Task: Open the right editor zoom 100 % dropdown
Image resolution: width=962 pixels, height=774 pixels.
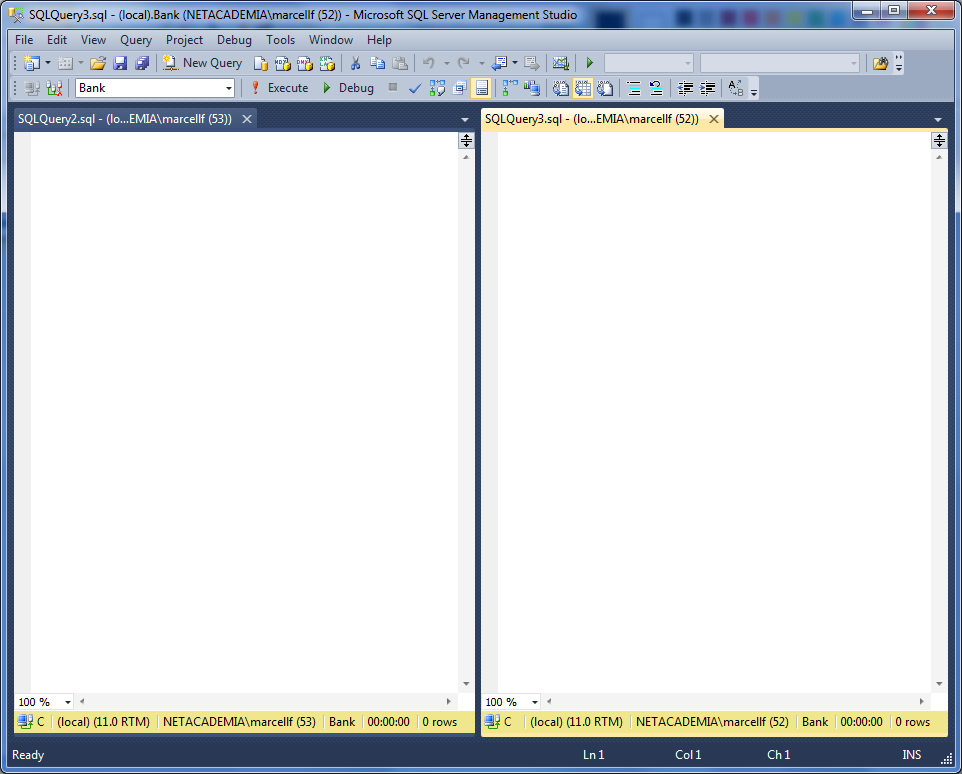Action: pos(535,702)
